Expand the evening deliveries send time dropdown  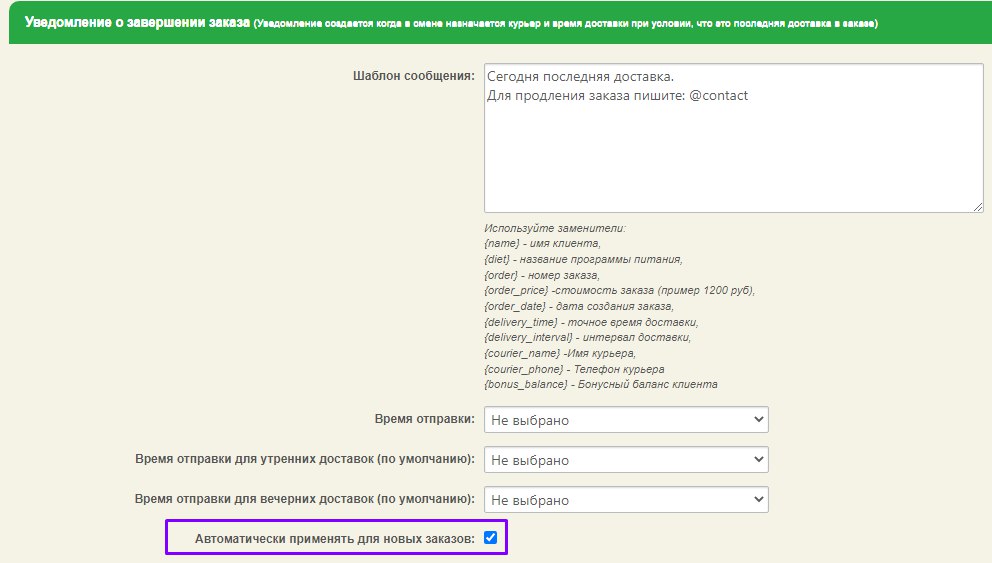626,499
